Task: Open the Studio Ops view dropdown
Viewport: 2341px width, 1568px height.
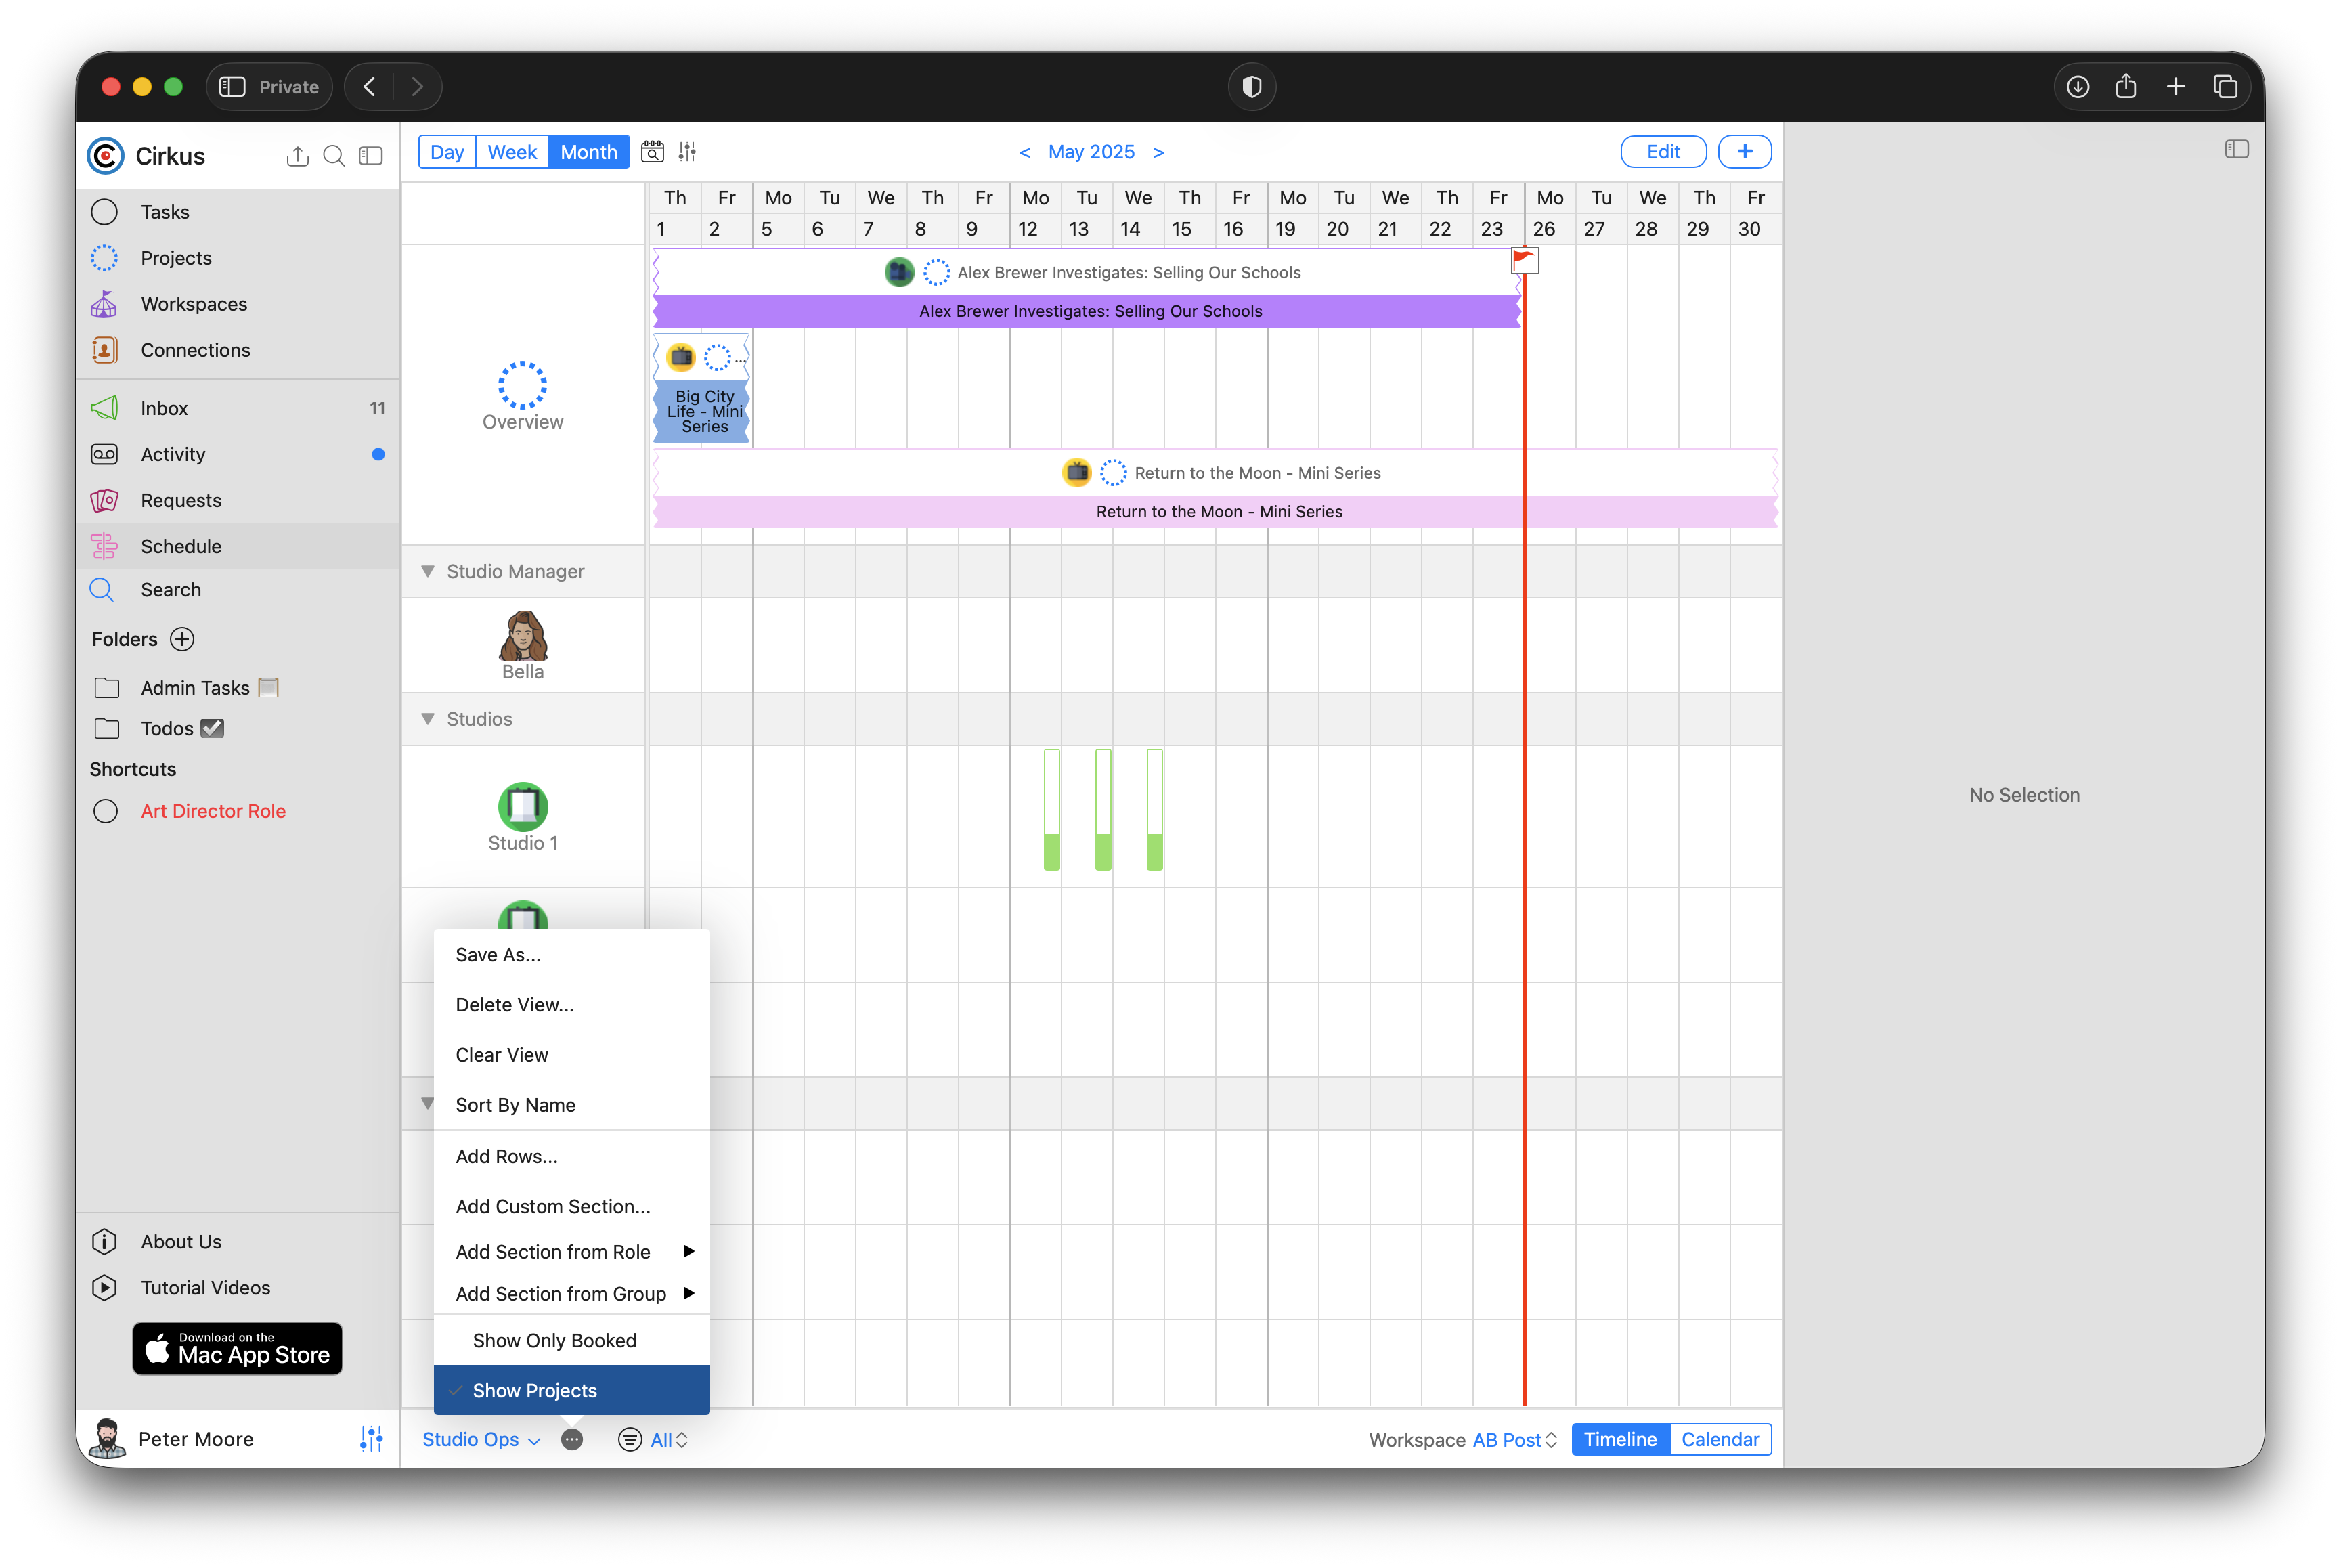Action: click(481, 1439)
